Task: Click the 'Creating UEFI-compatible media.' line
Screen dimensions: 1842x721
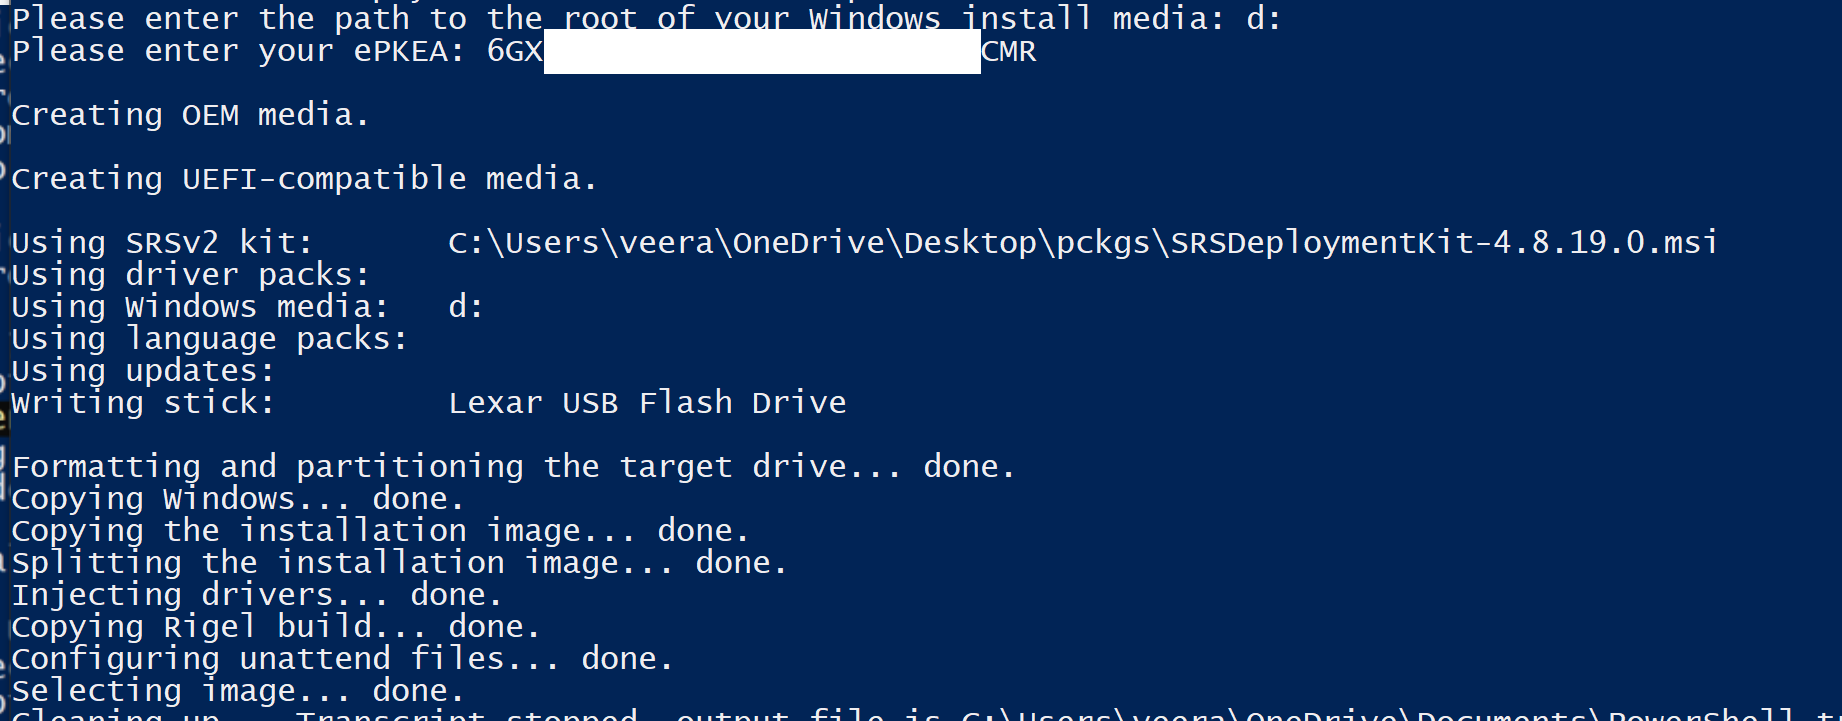Action: click(304, 179)
